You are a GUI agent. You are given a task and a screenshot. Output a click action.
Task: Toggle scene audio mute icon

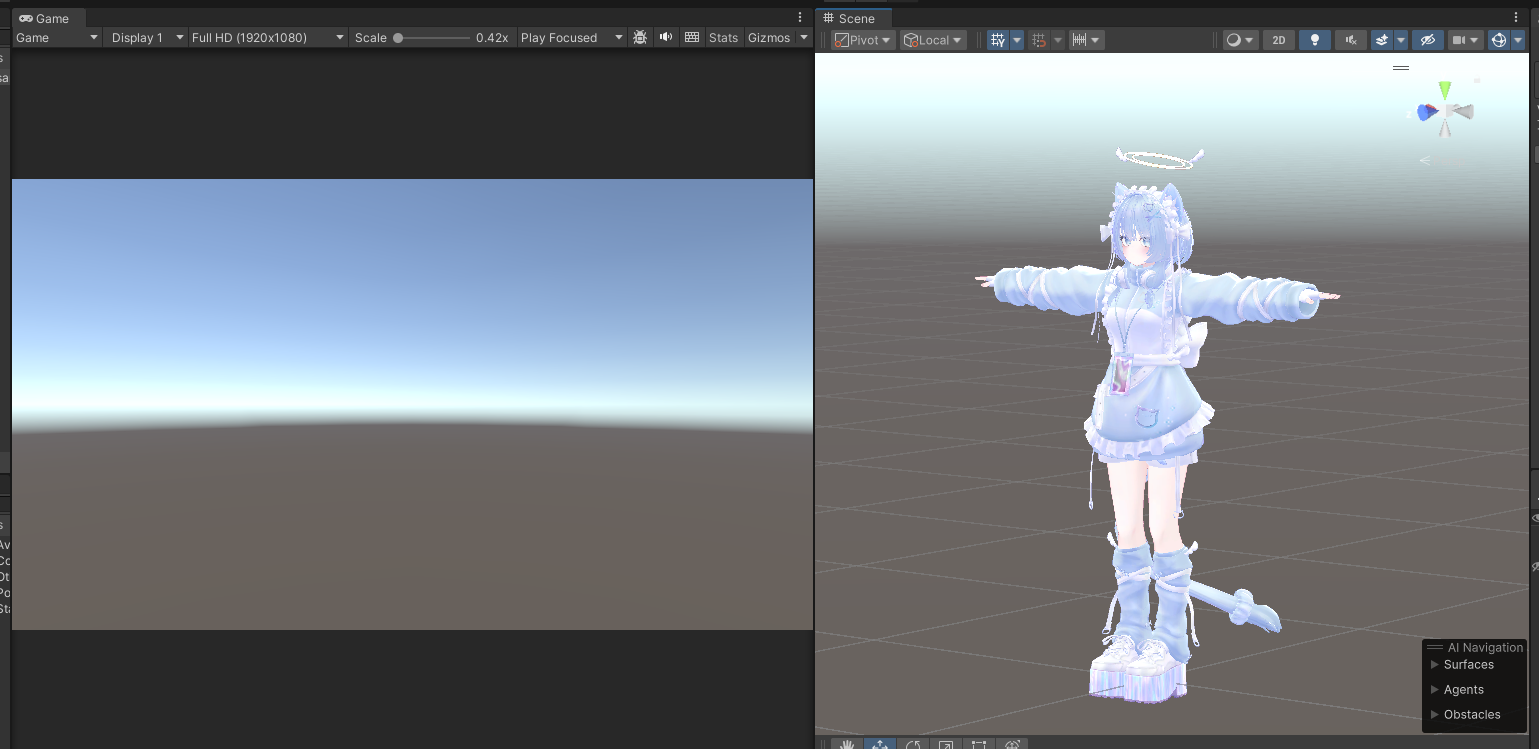tap(1351, 40)
